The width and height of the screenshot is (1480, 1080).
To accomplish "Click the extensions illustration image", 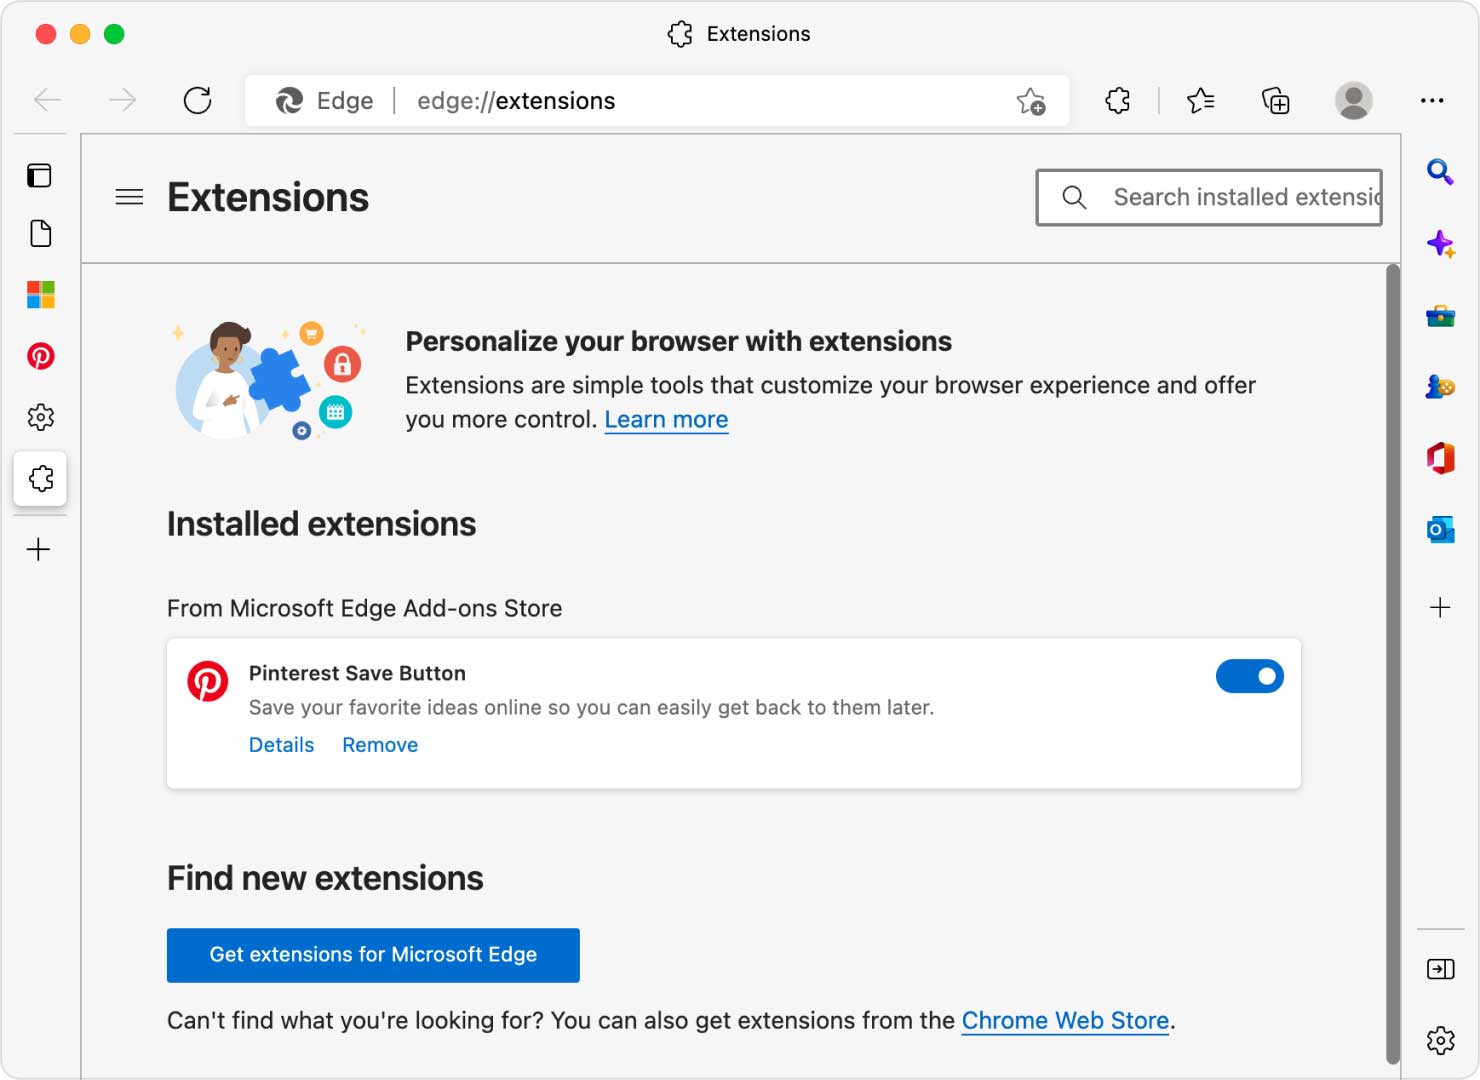I will [269, 380].
